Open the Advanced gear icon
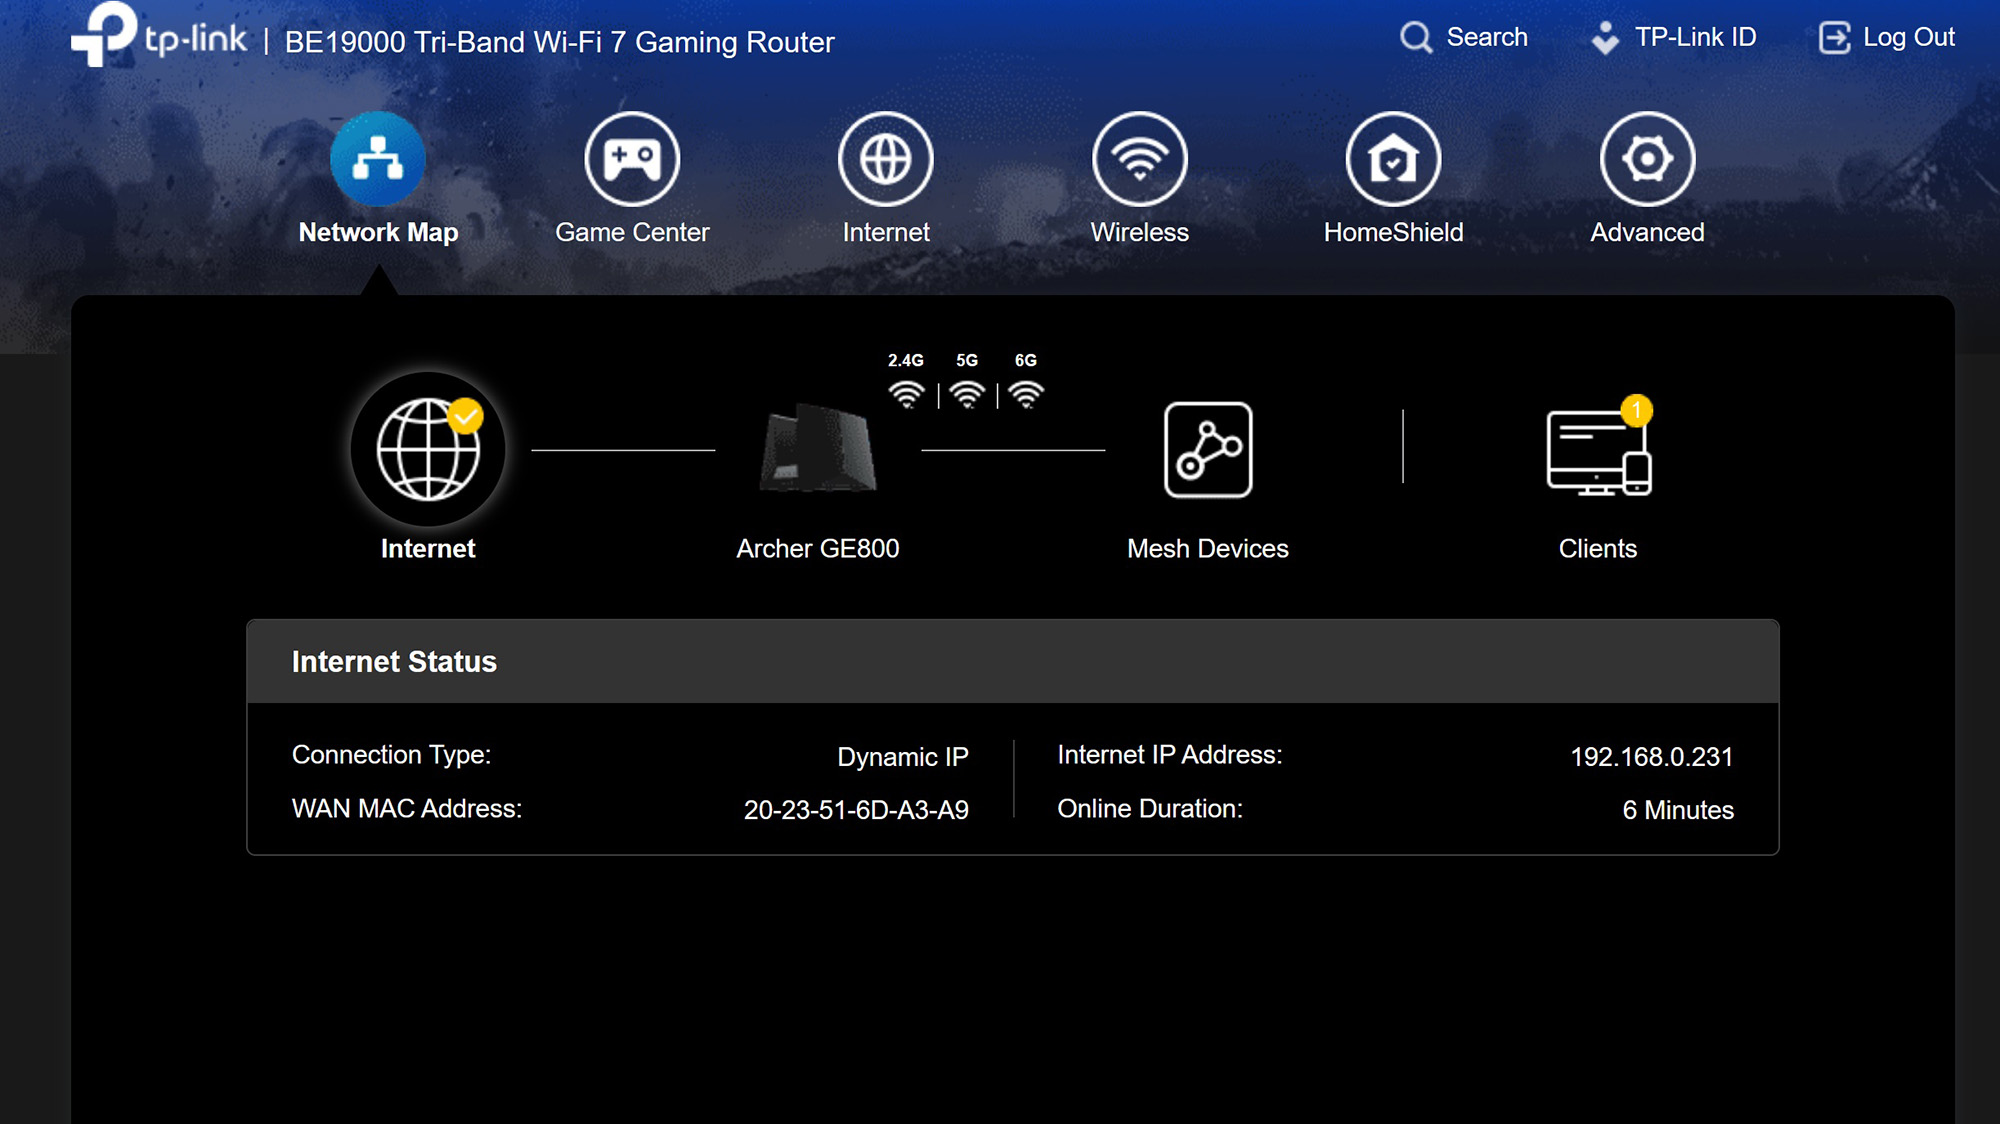This screenshot has height=1124, width=2000. [x=1647, y=159]
